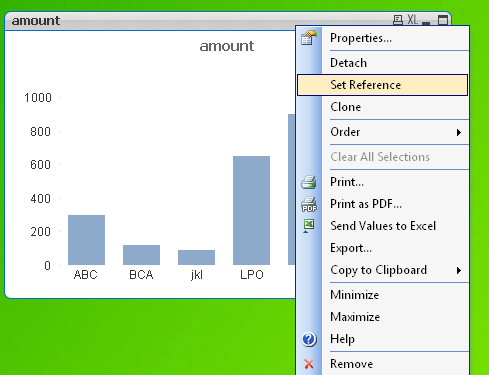Open the Order submenu

382,132
